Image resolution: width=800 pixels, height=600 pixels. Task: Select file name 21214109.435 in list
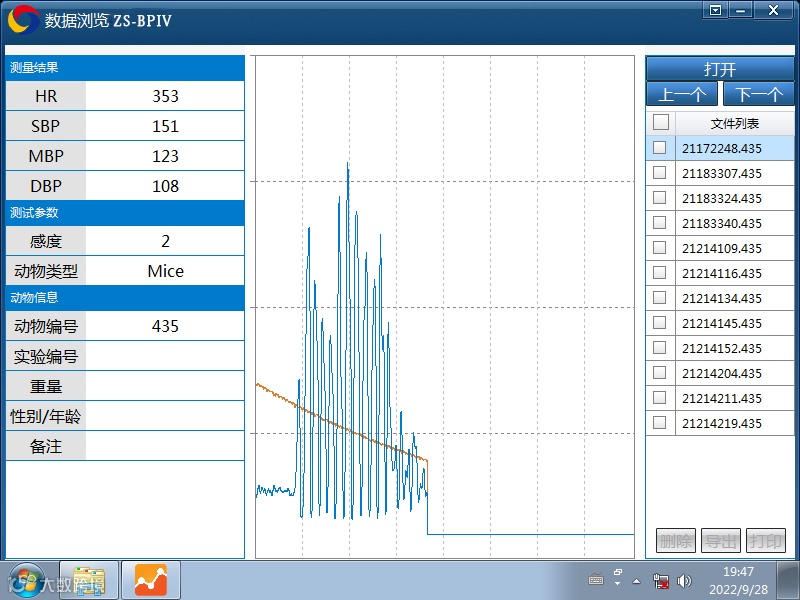tap(721, 248)
